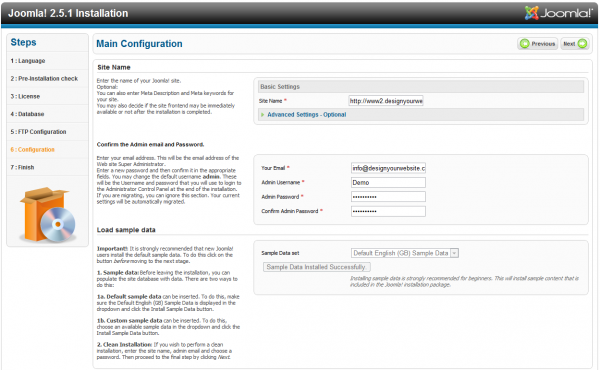Click Confirm the Admin email and Password heading
Viewport: 600px width, 370px height.
click(150, 144)
